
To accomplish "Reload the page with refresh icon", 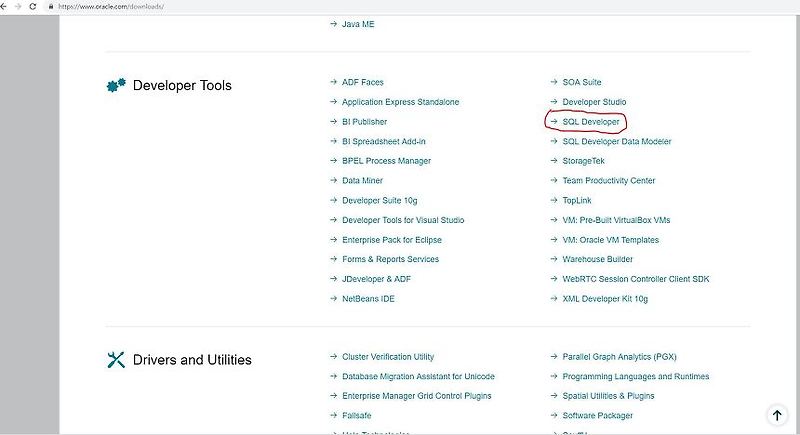I will (x=33, y=7).
